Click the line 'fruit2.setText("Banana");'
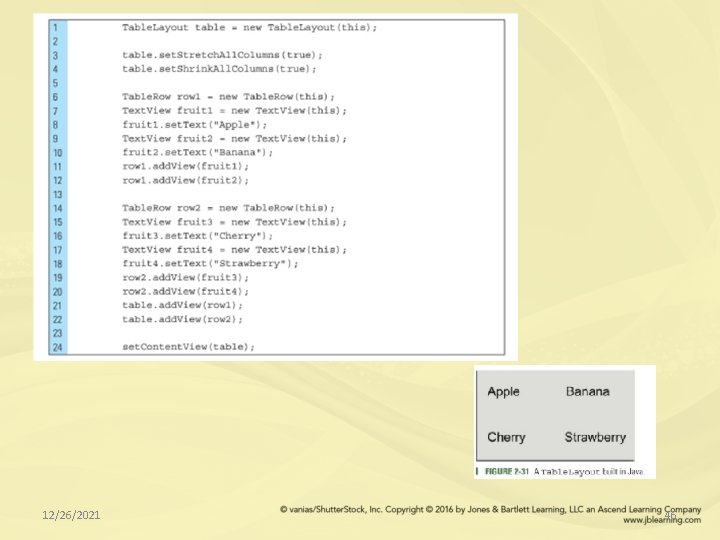This screenshot has height=540, width=720. tap(197, 152)
